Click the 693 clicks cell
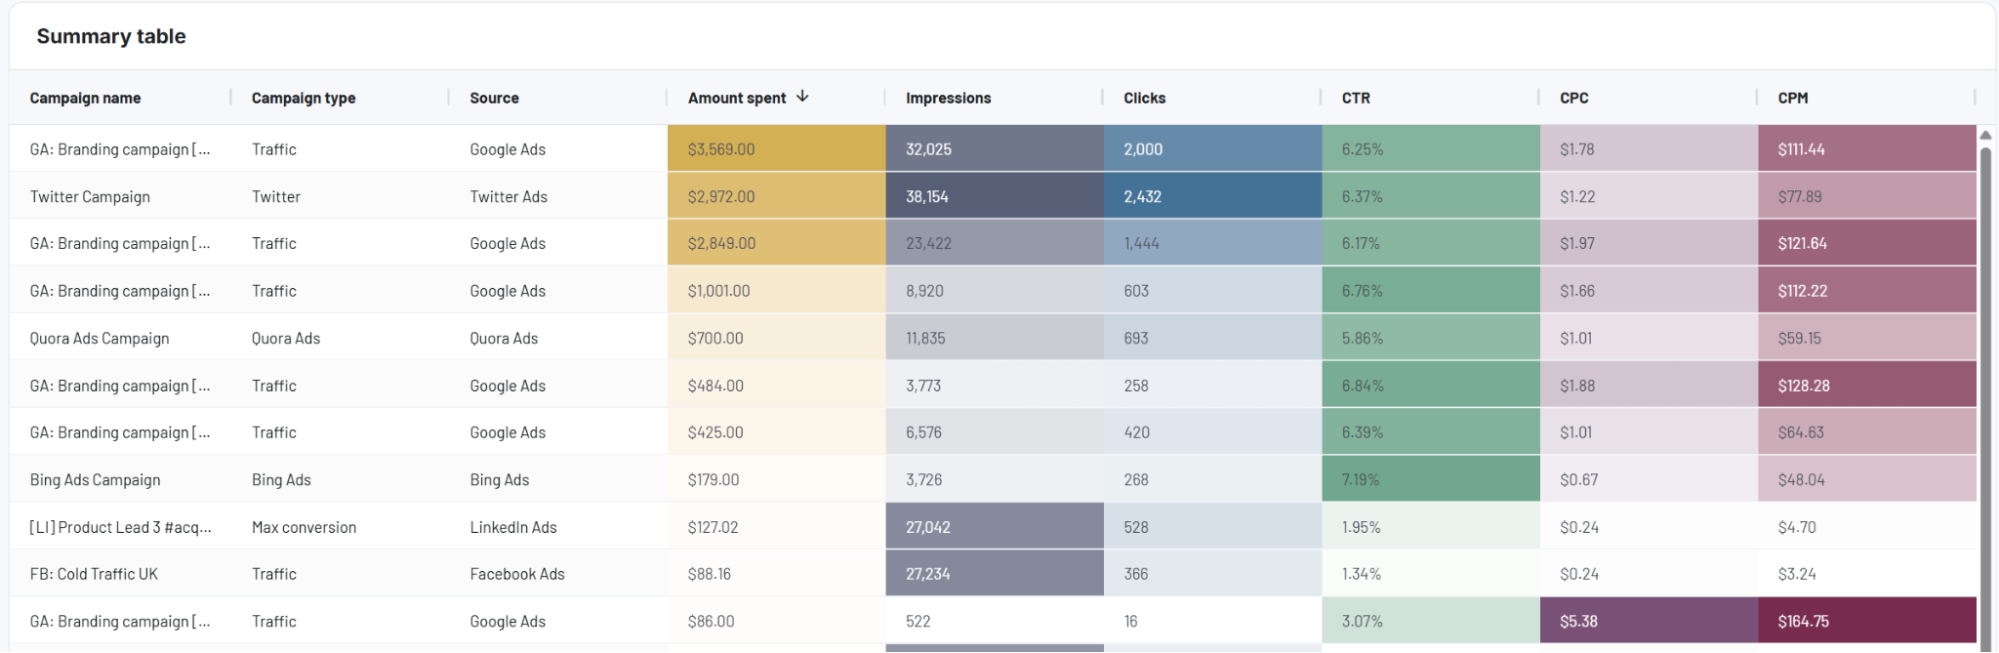This screenshot has height=653, width=1999. [x=1213, y=338]
